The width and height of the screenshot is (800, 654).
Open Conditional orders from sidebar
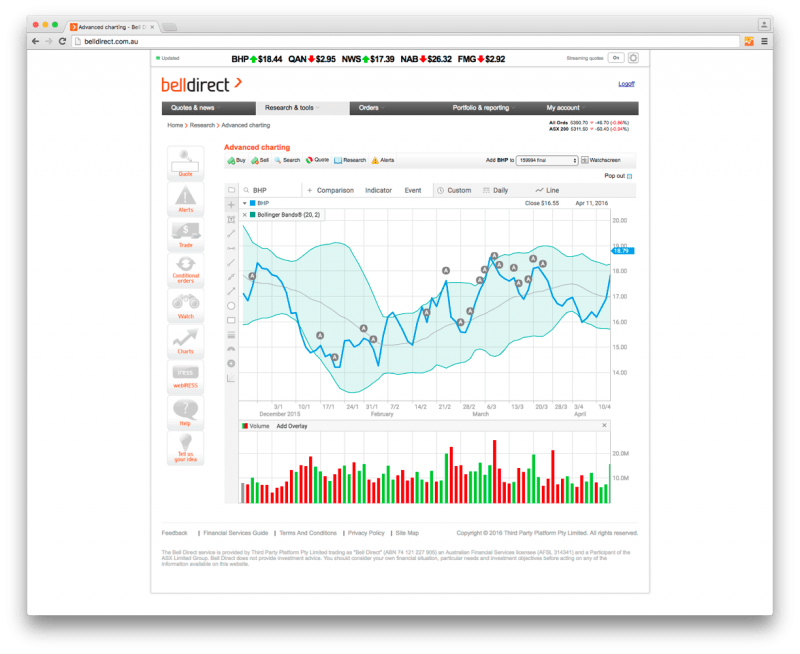point(185,270)
